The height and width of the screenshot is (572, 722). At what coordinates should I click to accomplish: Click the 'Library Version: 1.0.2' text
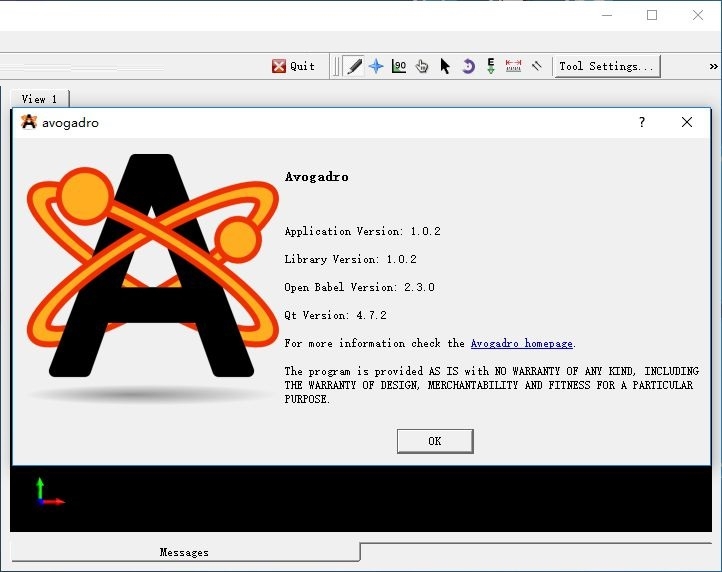(350, 259)
